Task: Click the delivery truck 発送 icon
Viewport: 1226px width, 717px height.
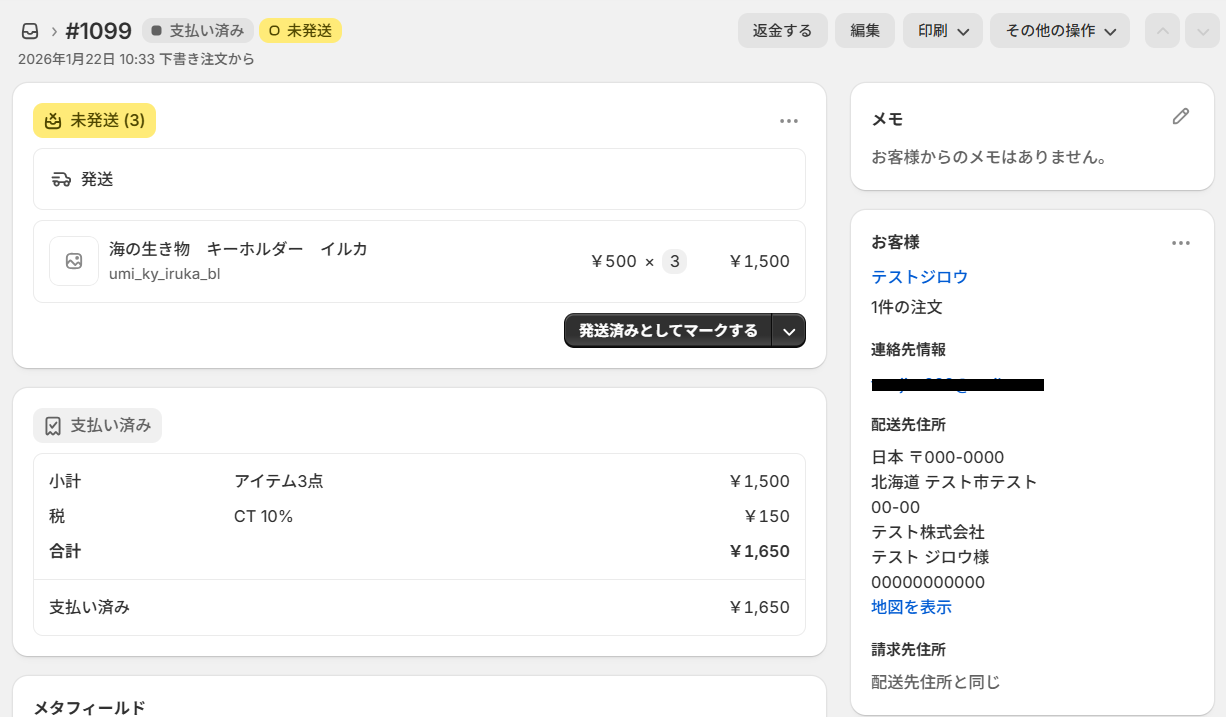Action: pyautogui.click(x=61, y=179)
